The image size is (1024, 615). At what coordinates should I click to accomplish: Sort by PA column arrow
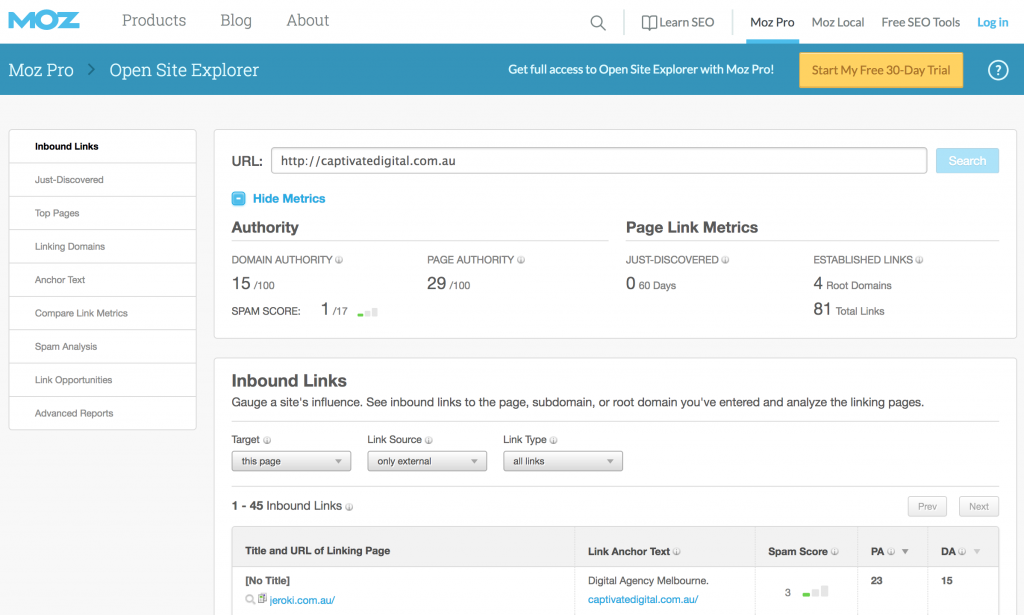[x=905, y=552]
